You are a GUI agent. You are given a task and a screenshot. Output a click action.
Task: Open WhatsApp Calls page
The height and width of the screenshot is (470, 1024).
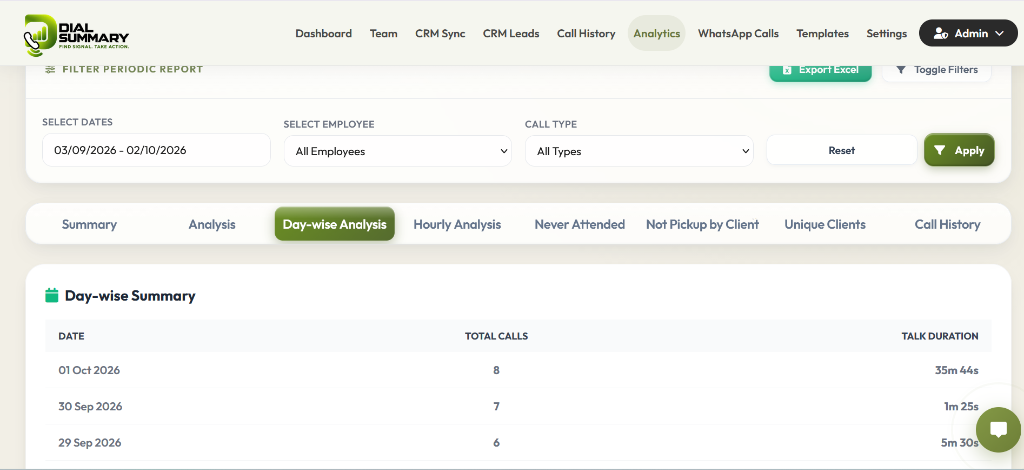738,33
